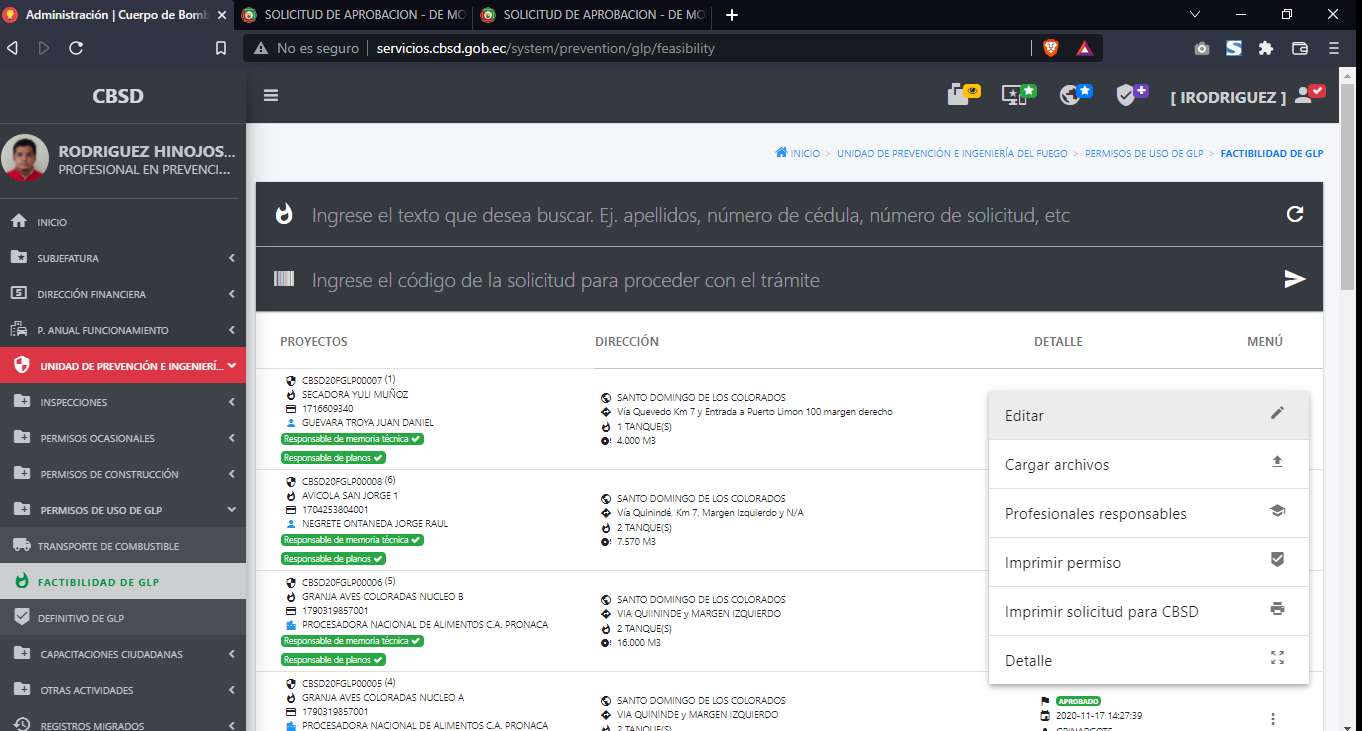Click the folder with eye icon in header
1362x731 pixels.
[x=963, y=95]
